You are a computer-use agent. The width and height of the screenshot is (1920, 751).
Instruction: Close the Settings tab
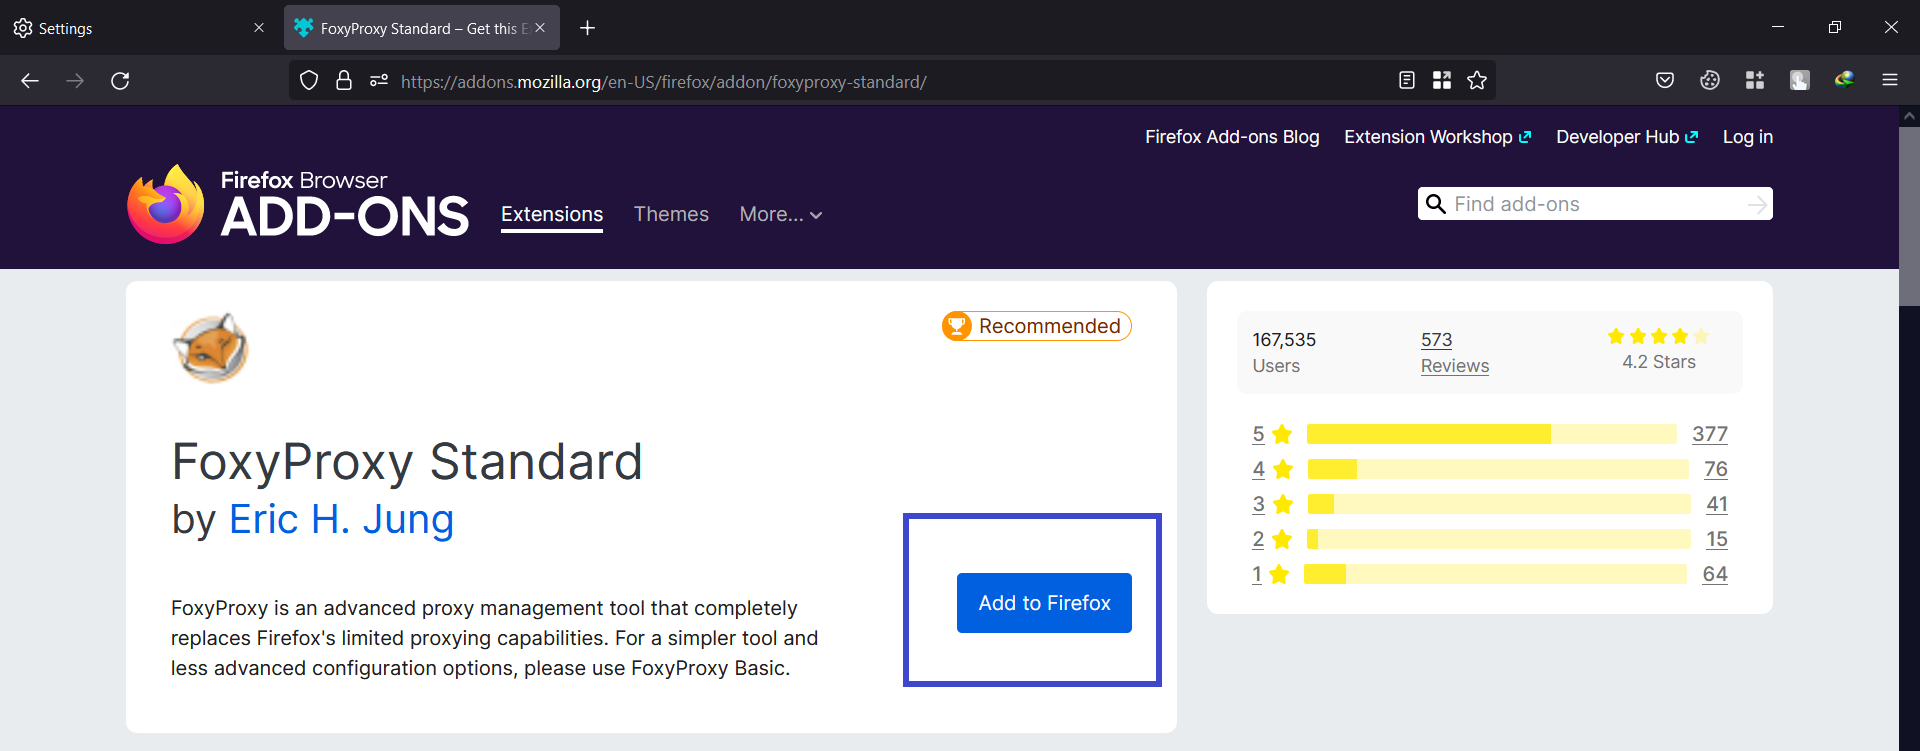[x=259, y=28]
